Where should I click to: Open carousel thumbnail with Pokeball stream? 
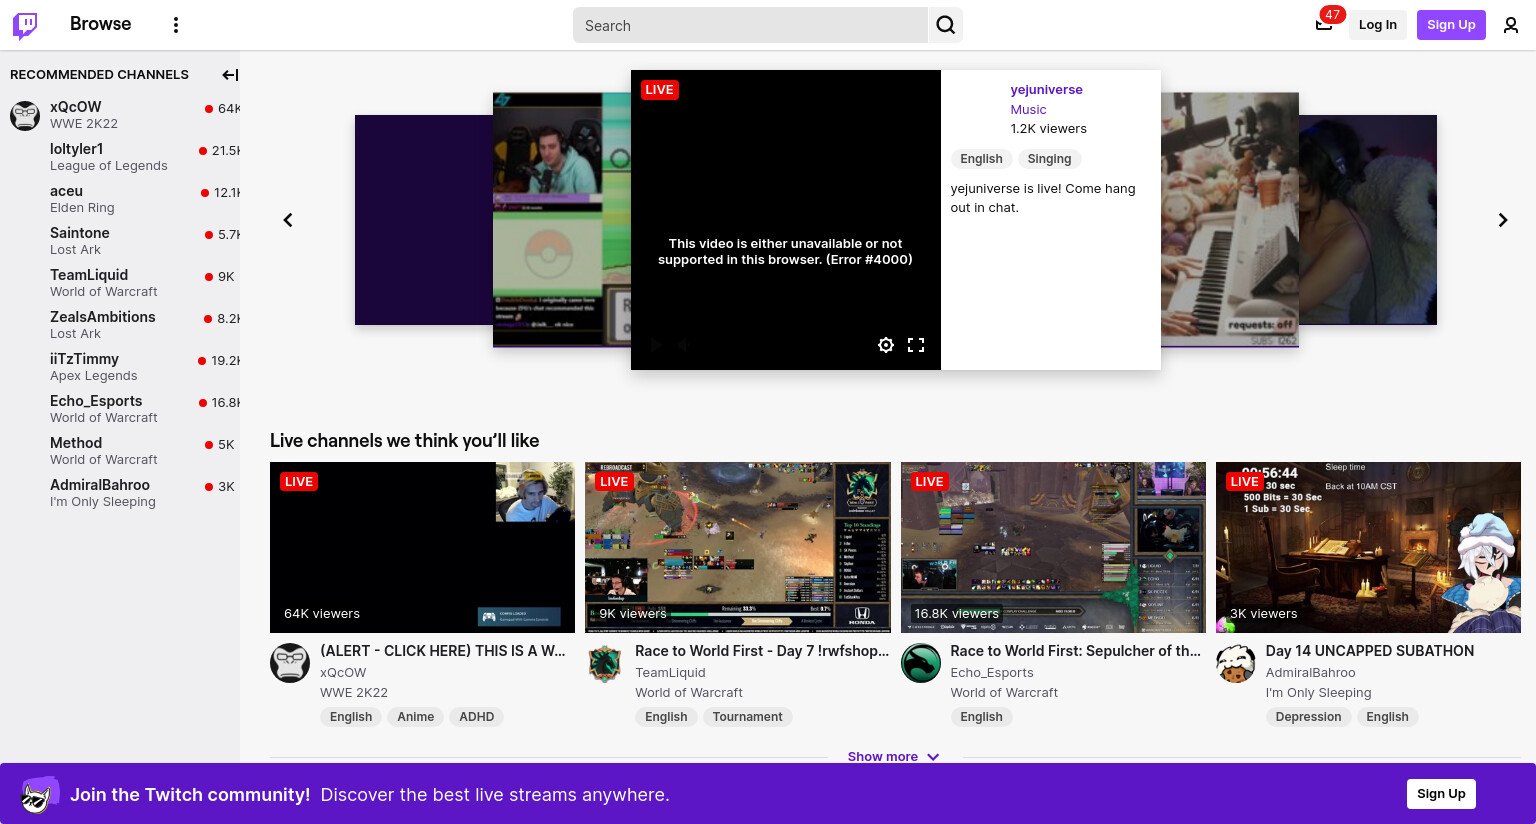pos(561,220)
